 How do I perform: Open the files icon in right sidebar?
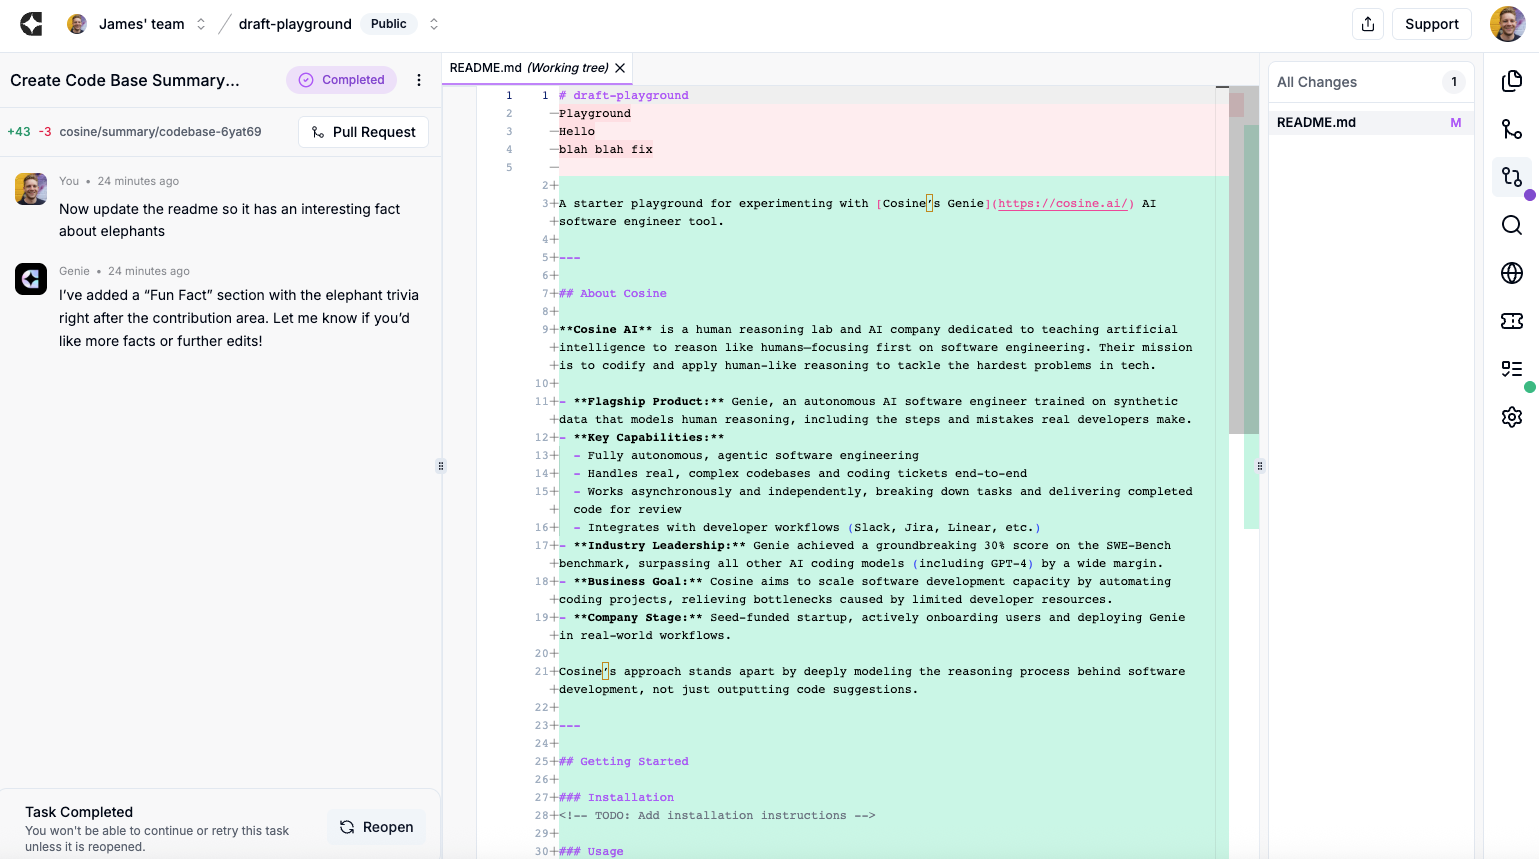point(1511,81)
